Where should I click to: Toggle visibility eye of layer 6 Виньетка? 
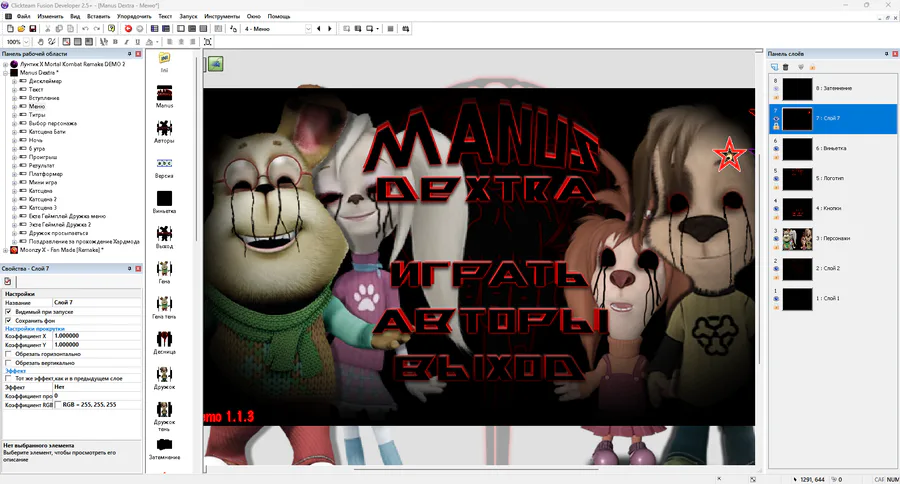[775, 148]
